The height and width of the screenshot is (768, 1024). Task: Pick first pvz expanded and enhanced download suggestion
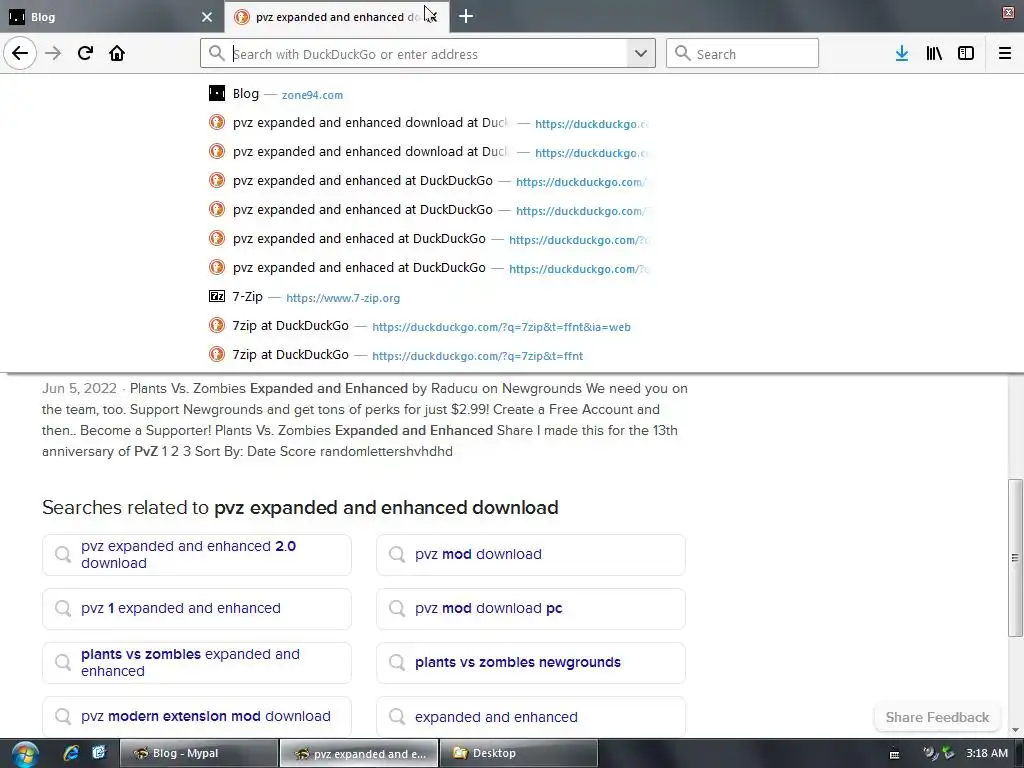click(428, 122)
